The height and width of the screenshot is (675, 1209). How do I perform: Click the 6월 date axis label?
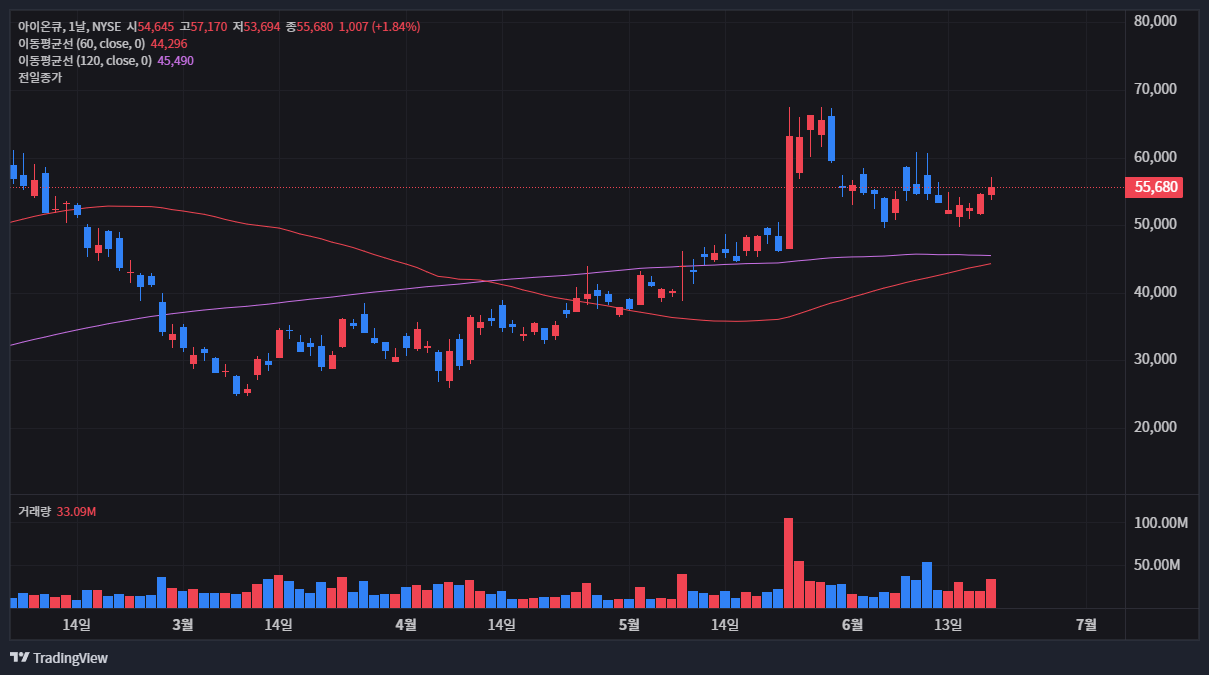click(x=852, y=625)
